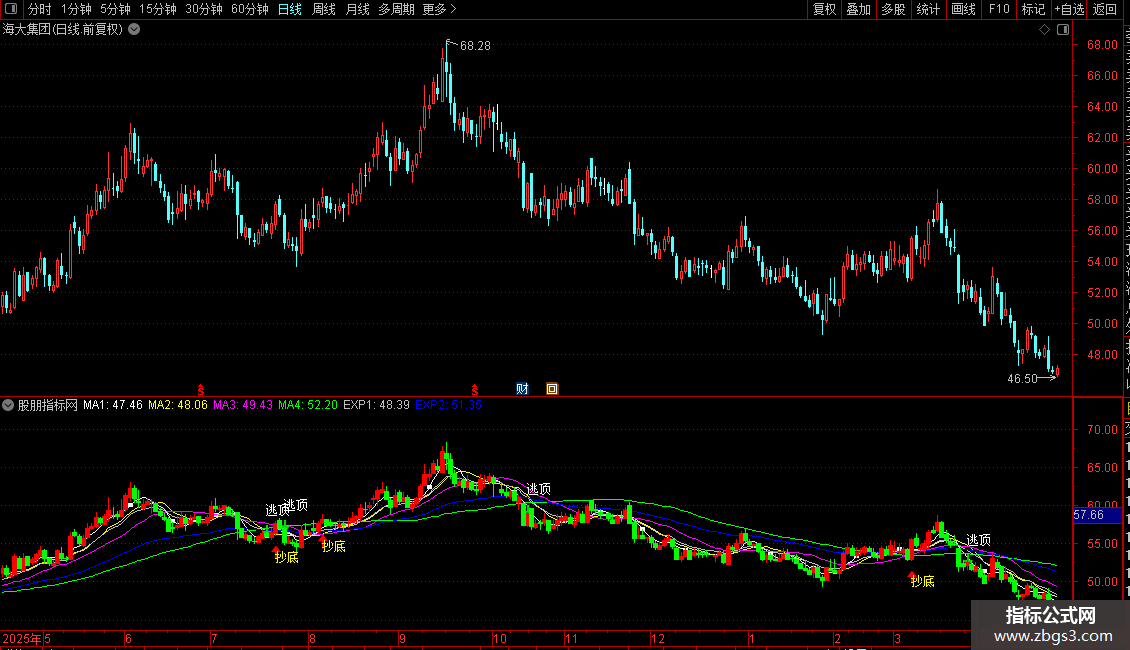Click the EXP1: 48.39 value

pyautogui.click(x=376, y=405)
